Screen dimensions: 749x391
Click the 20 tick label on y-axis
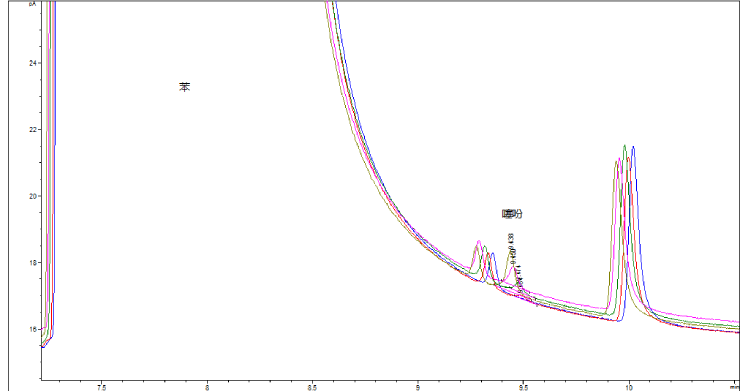tap(33, 196)
